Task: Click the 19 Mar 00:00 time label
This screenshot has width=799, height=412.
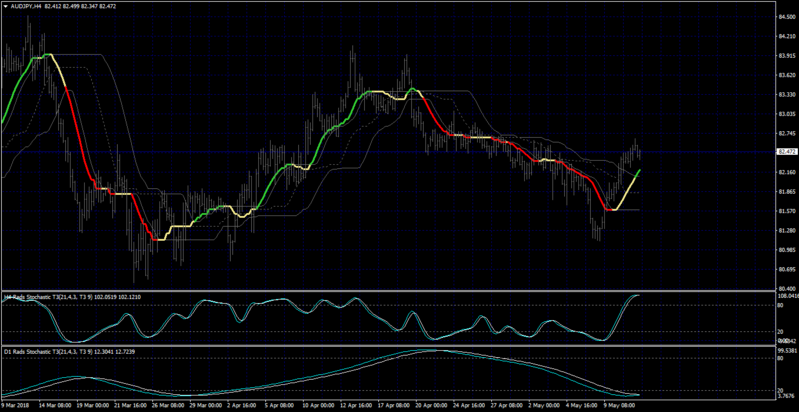Action: pyautogui.click(x=94, y=407)
